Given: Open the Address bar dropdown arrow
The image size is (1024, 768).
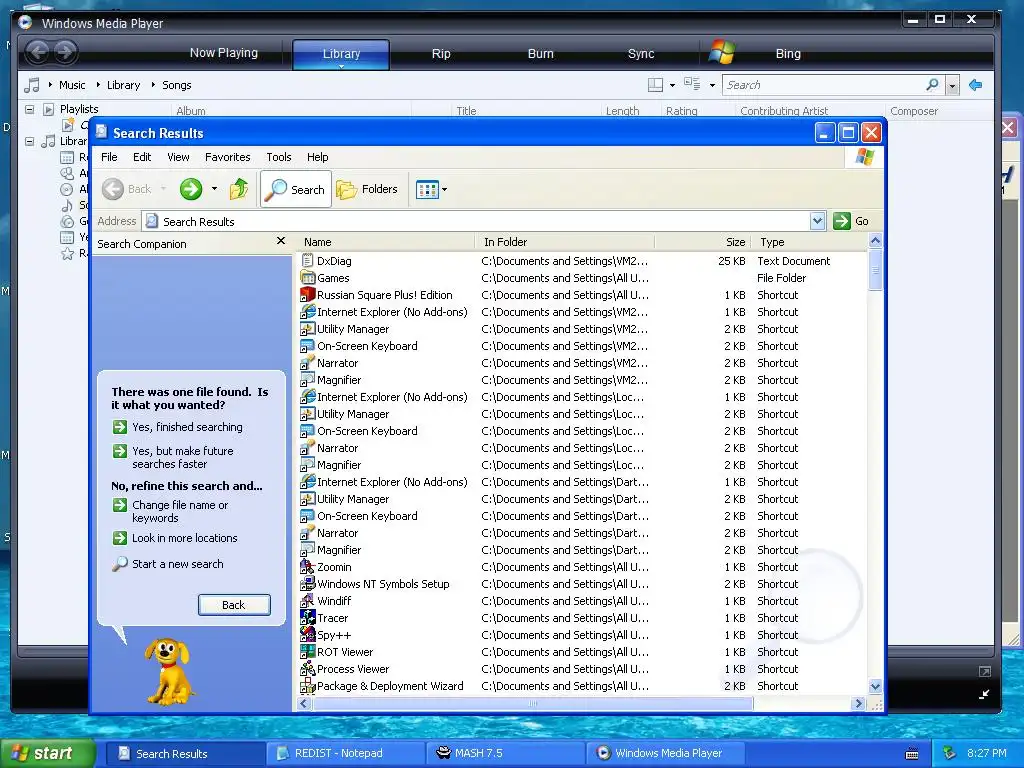Looking at the screenshot, I should point(817,221).
